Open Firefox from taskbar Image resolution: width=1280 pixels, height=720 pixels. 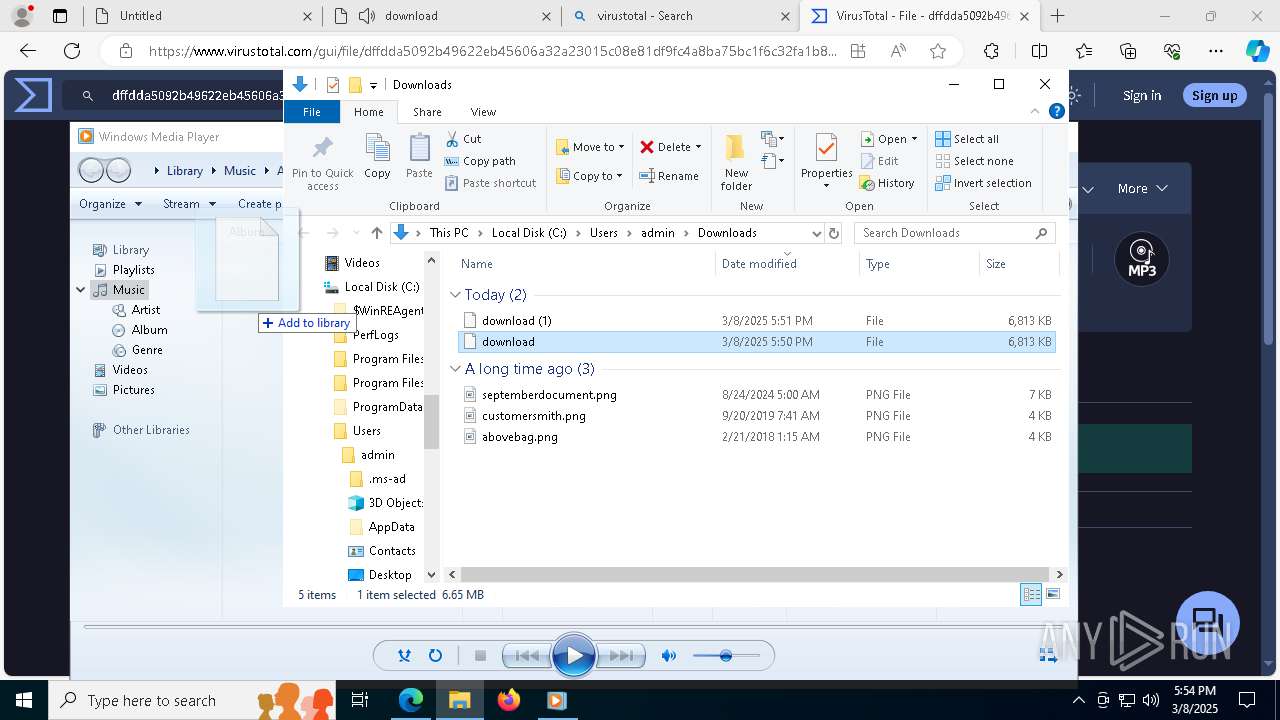coord(509,700)
